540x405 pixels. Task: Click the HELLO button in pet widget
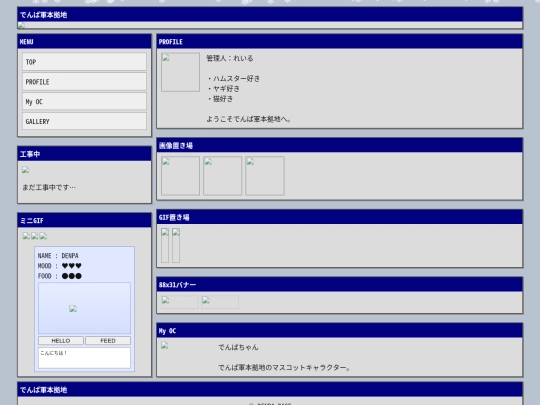click(x=61, y=341)
